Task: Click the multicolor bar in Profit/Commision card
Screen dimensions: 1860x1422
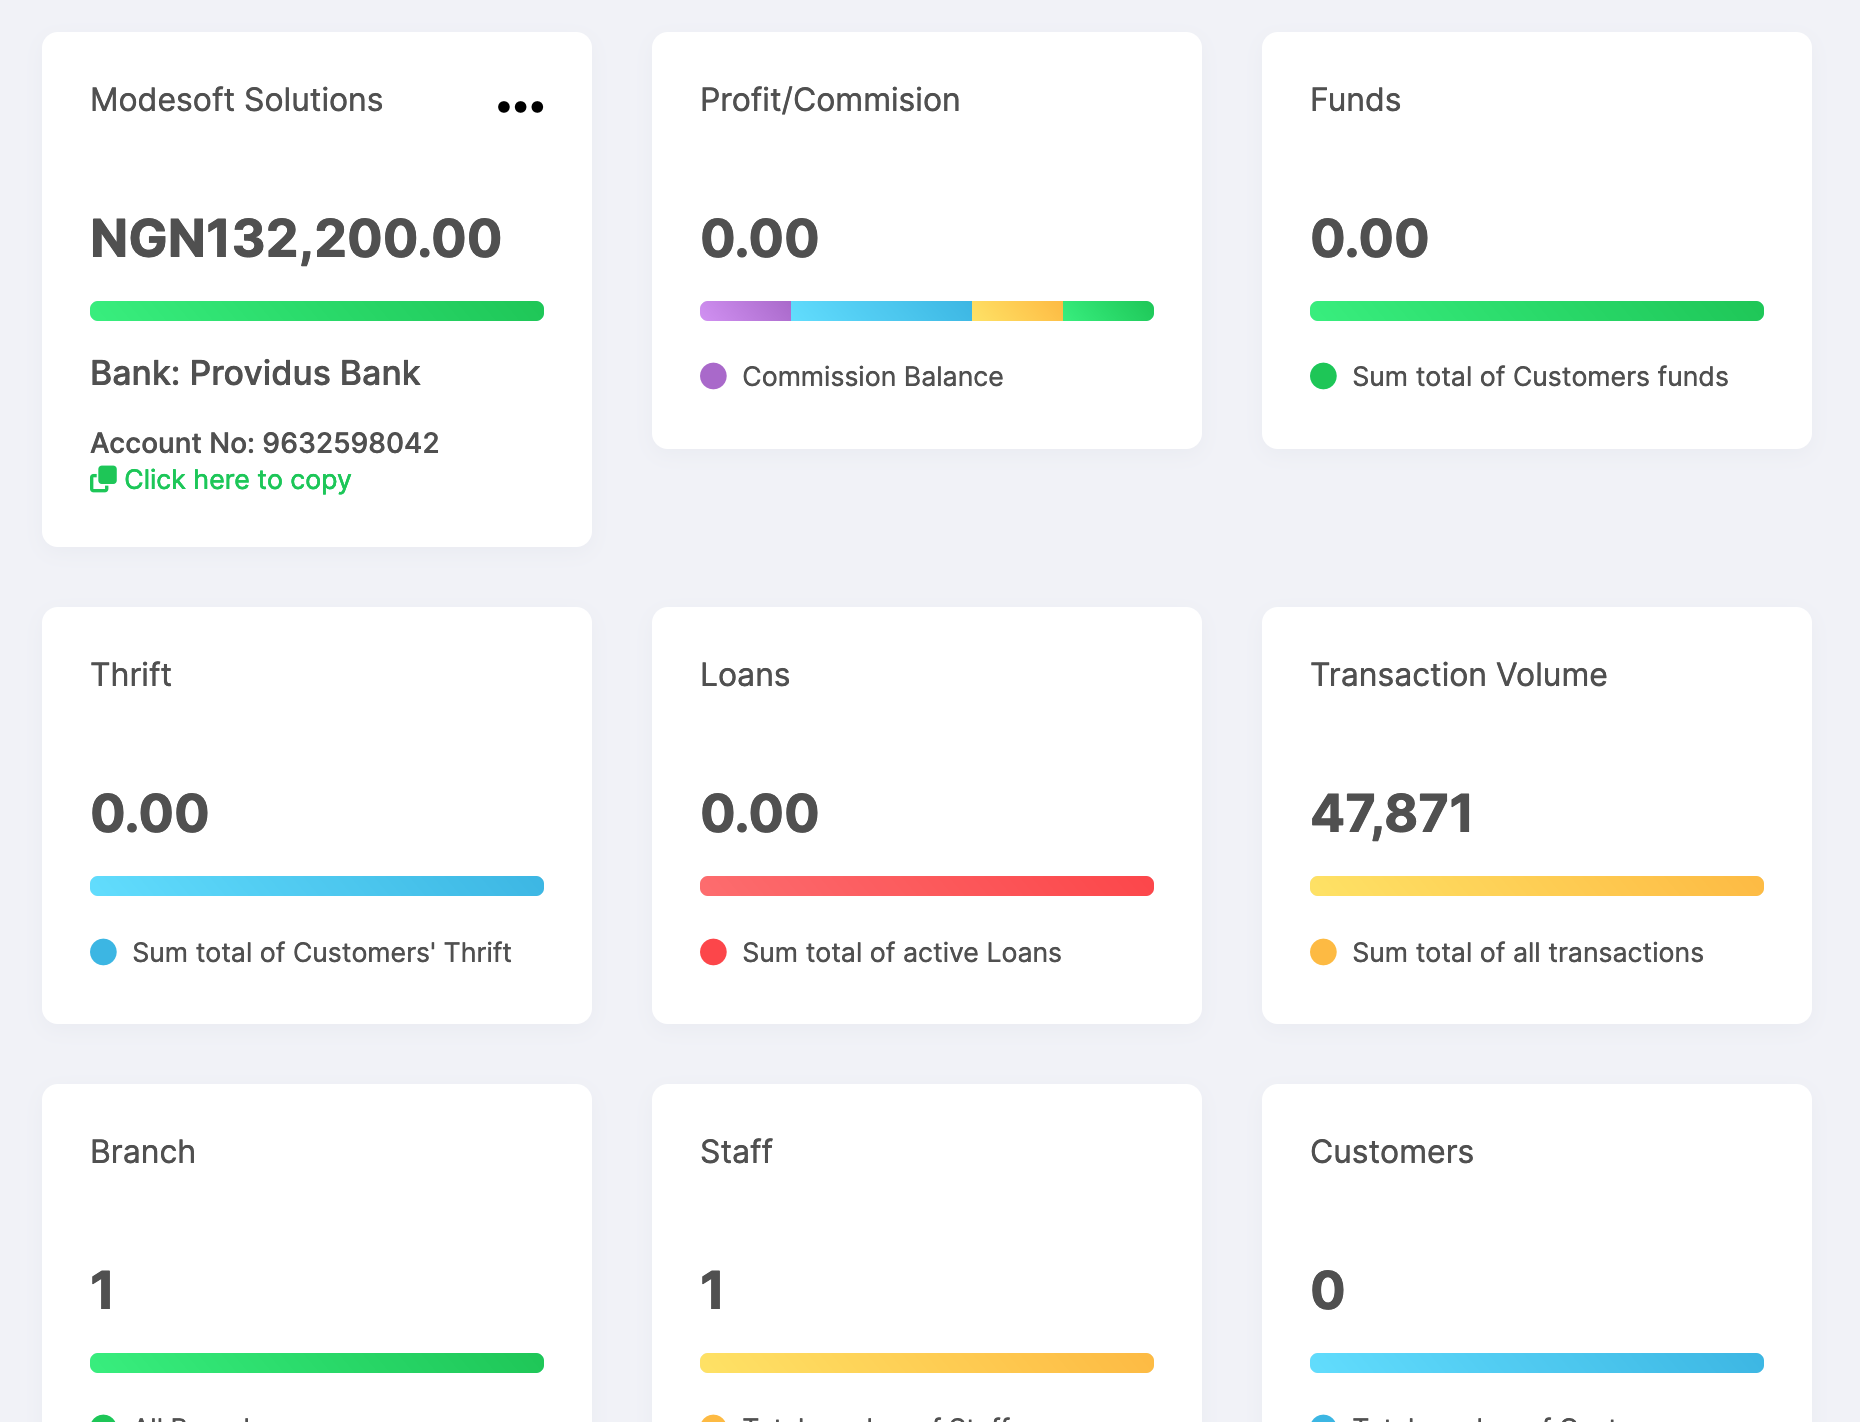Action: tap(927, 311)
